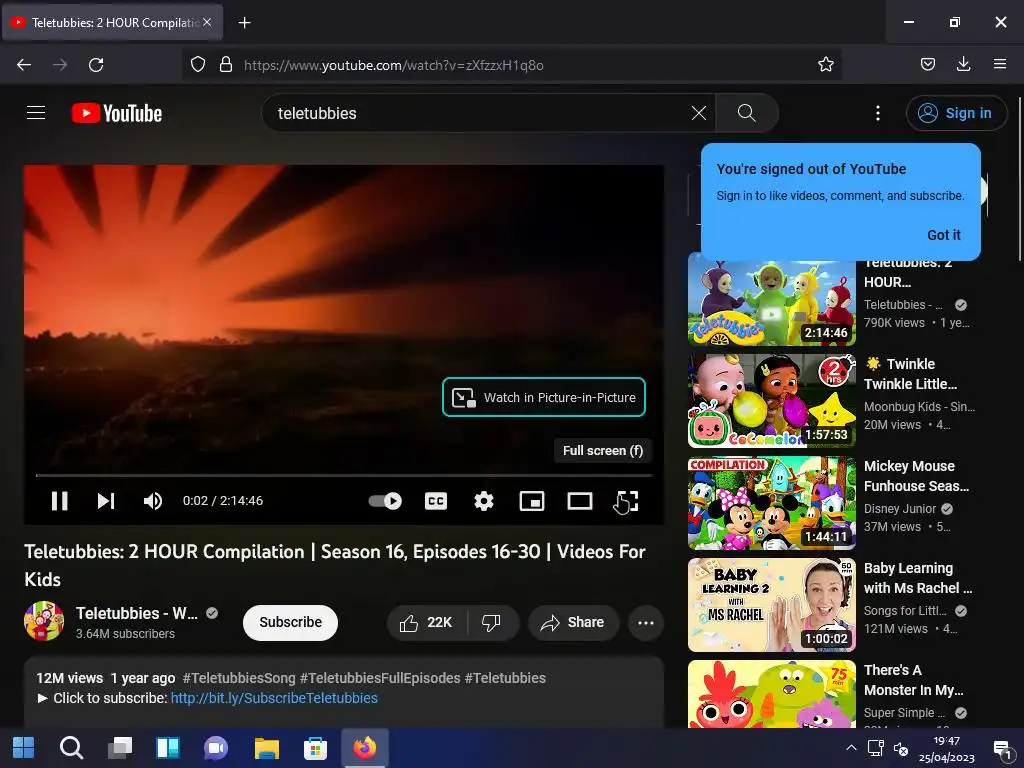Click the page scrollbar
This screenshot has width=1024, height=768.
[x=1019, y=180]
